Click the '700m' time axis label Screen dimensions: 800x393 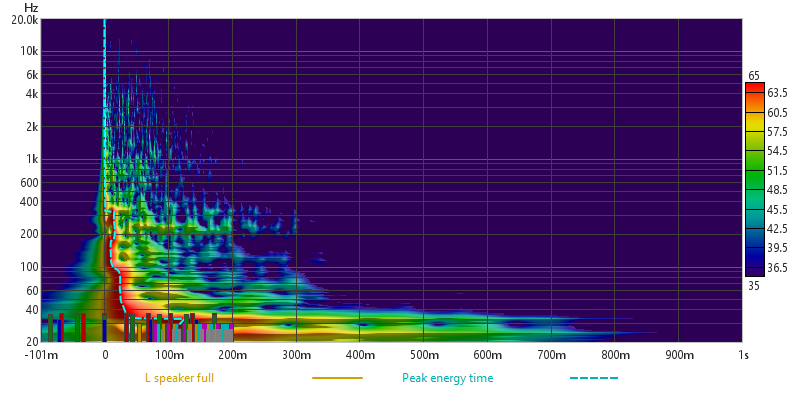point(551,355)
